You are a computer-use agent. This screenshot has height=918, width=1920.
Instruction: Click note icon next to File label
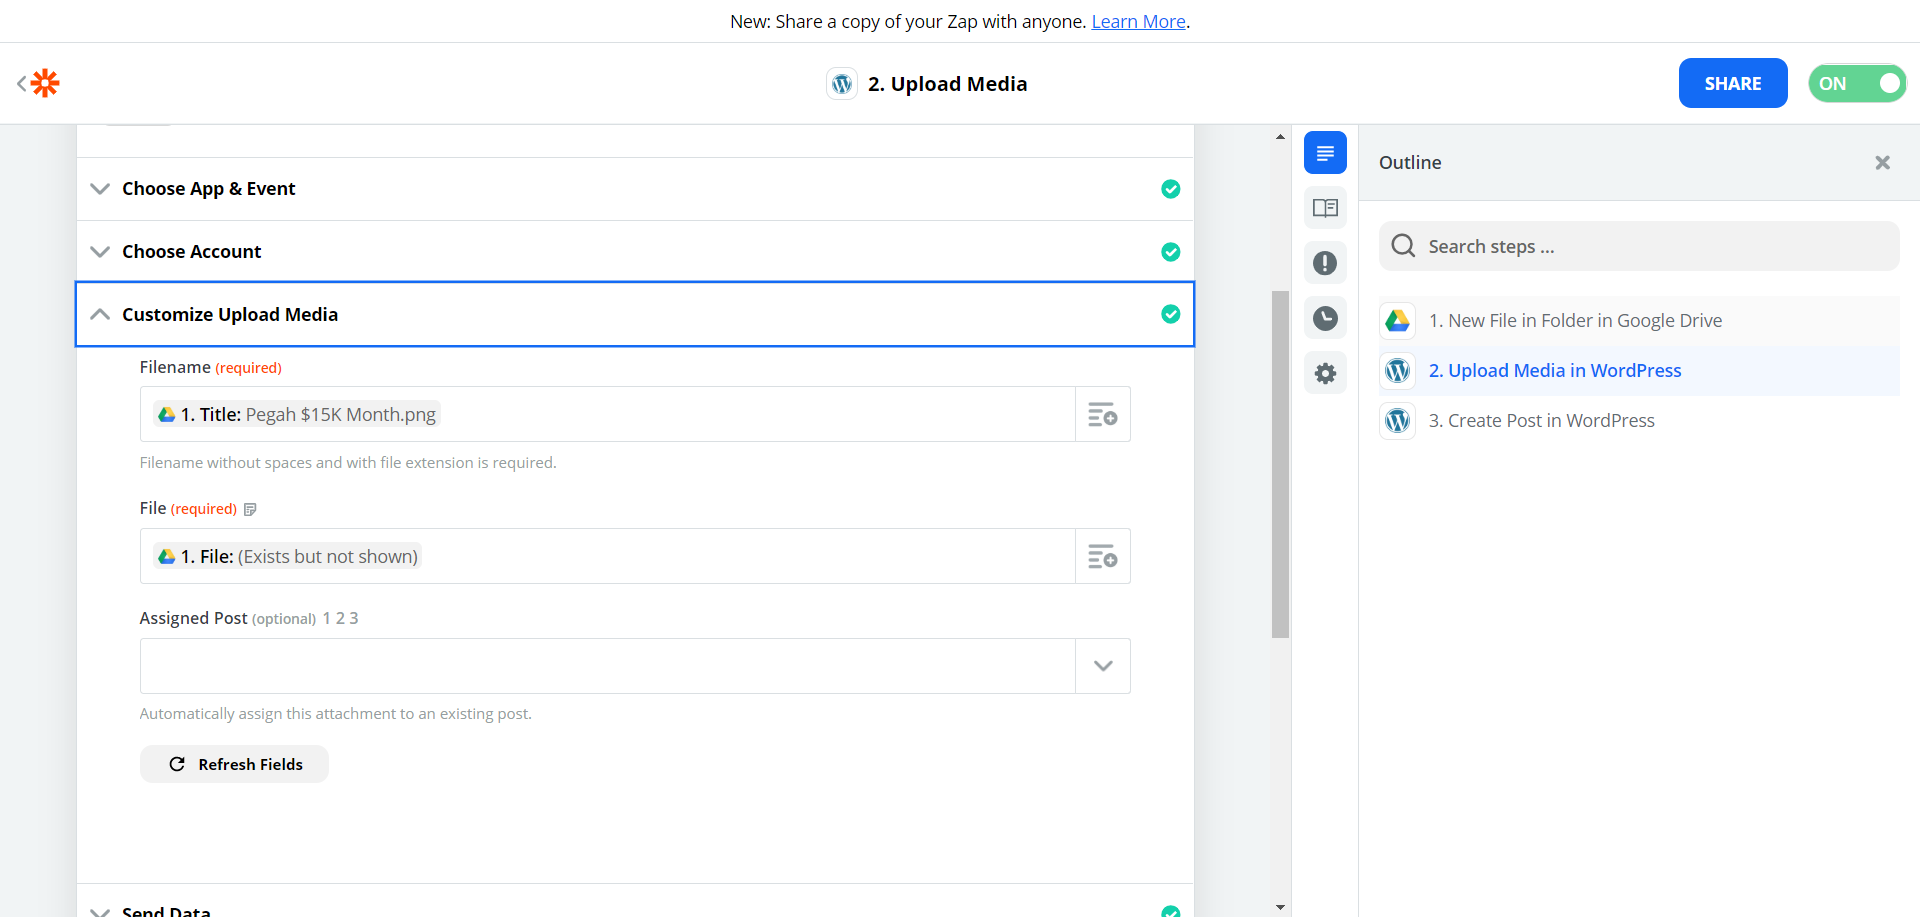[x=250, y=509]
